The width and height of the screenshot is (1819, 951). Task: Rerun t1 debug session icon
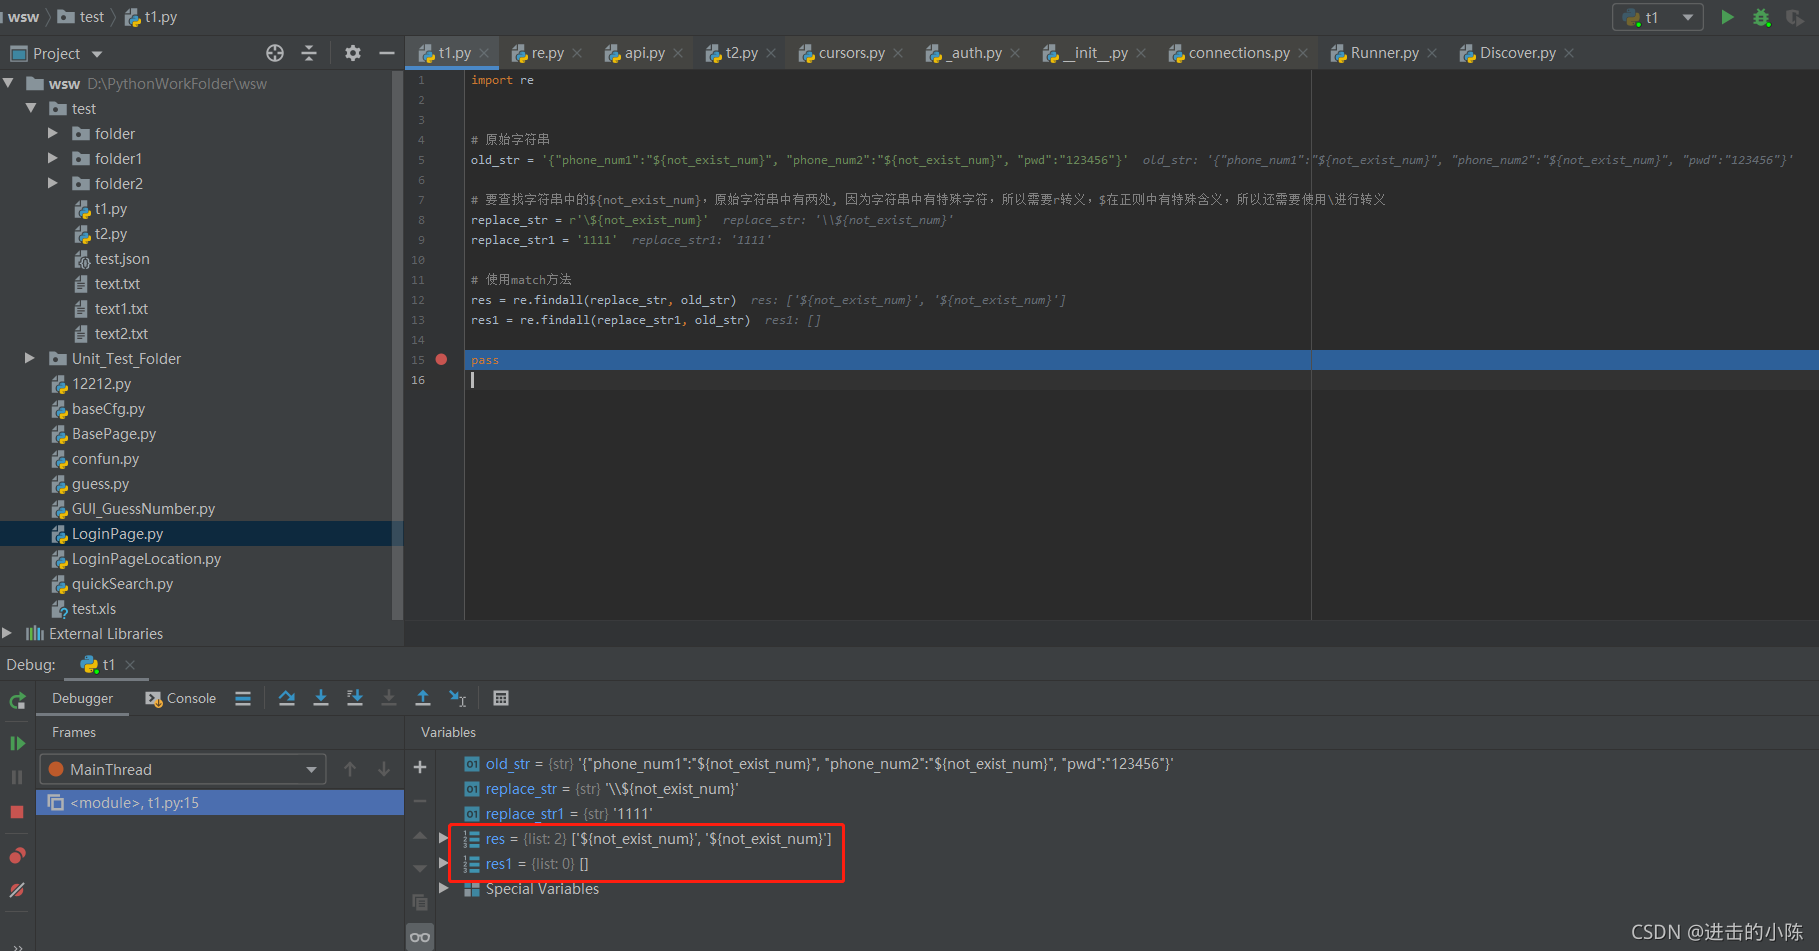coord(17,701)
